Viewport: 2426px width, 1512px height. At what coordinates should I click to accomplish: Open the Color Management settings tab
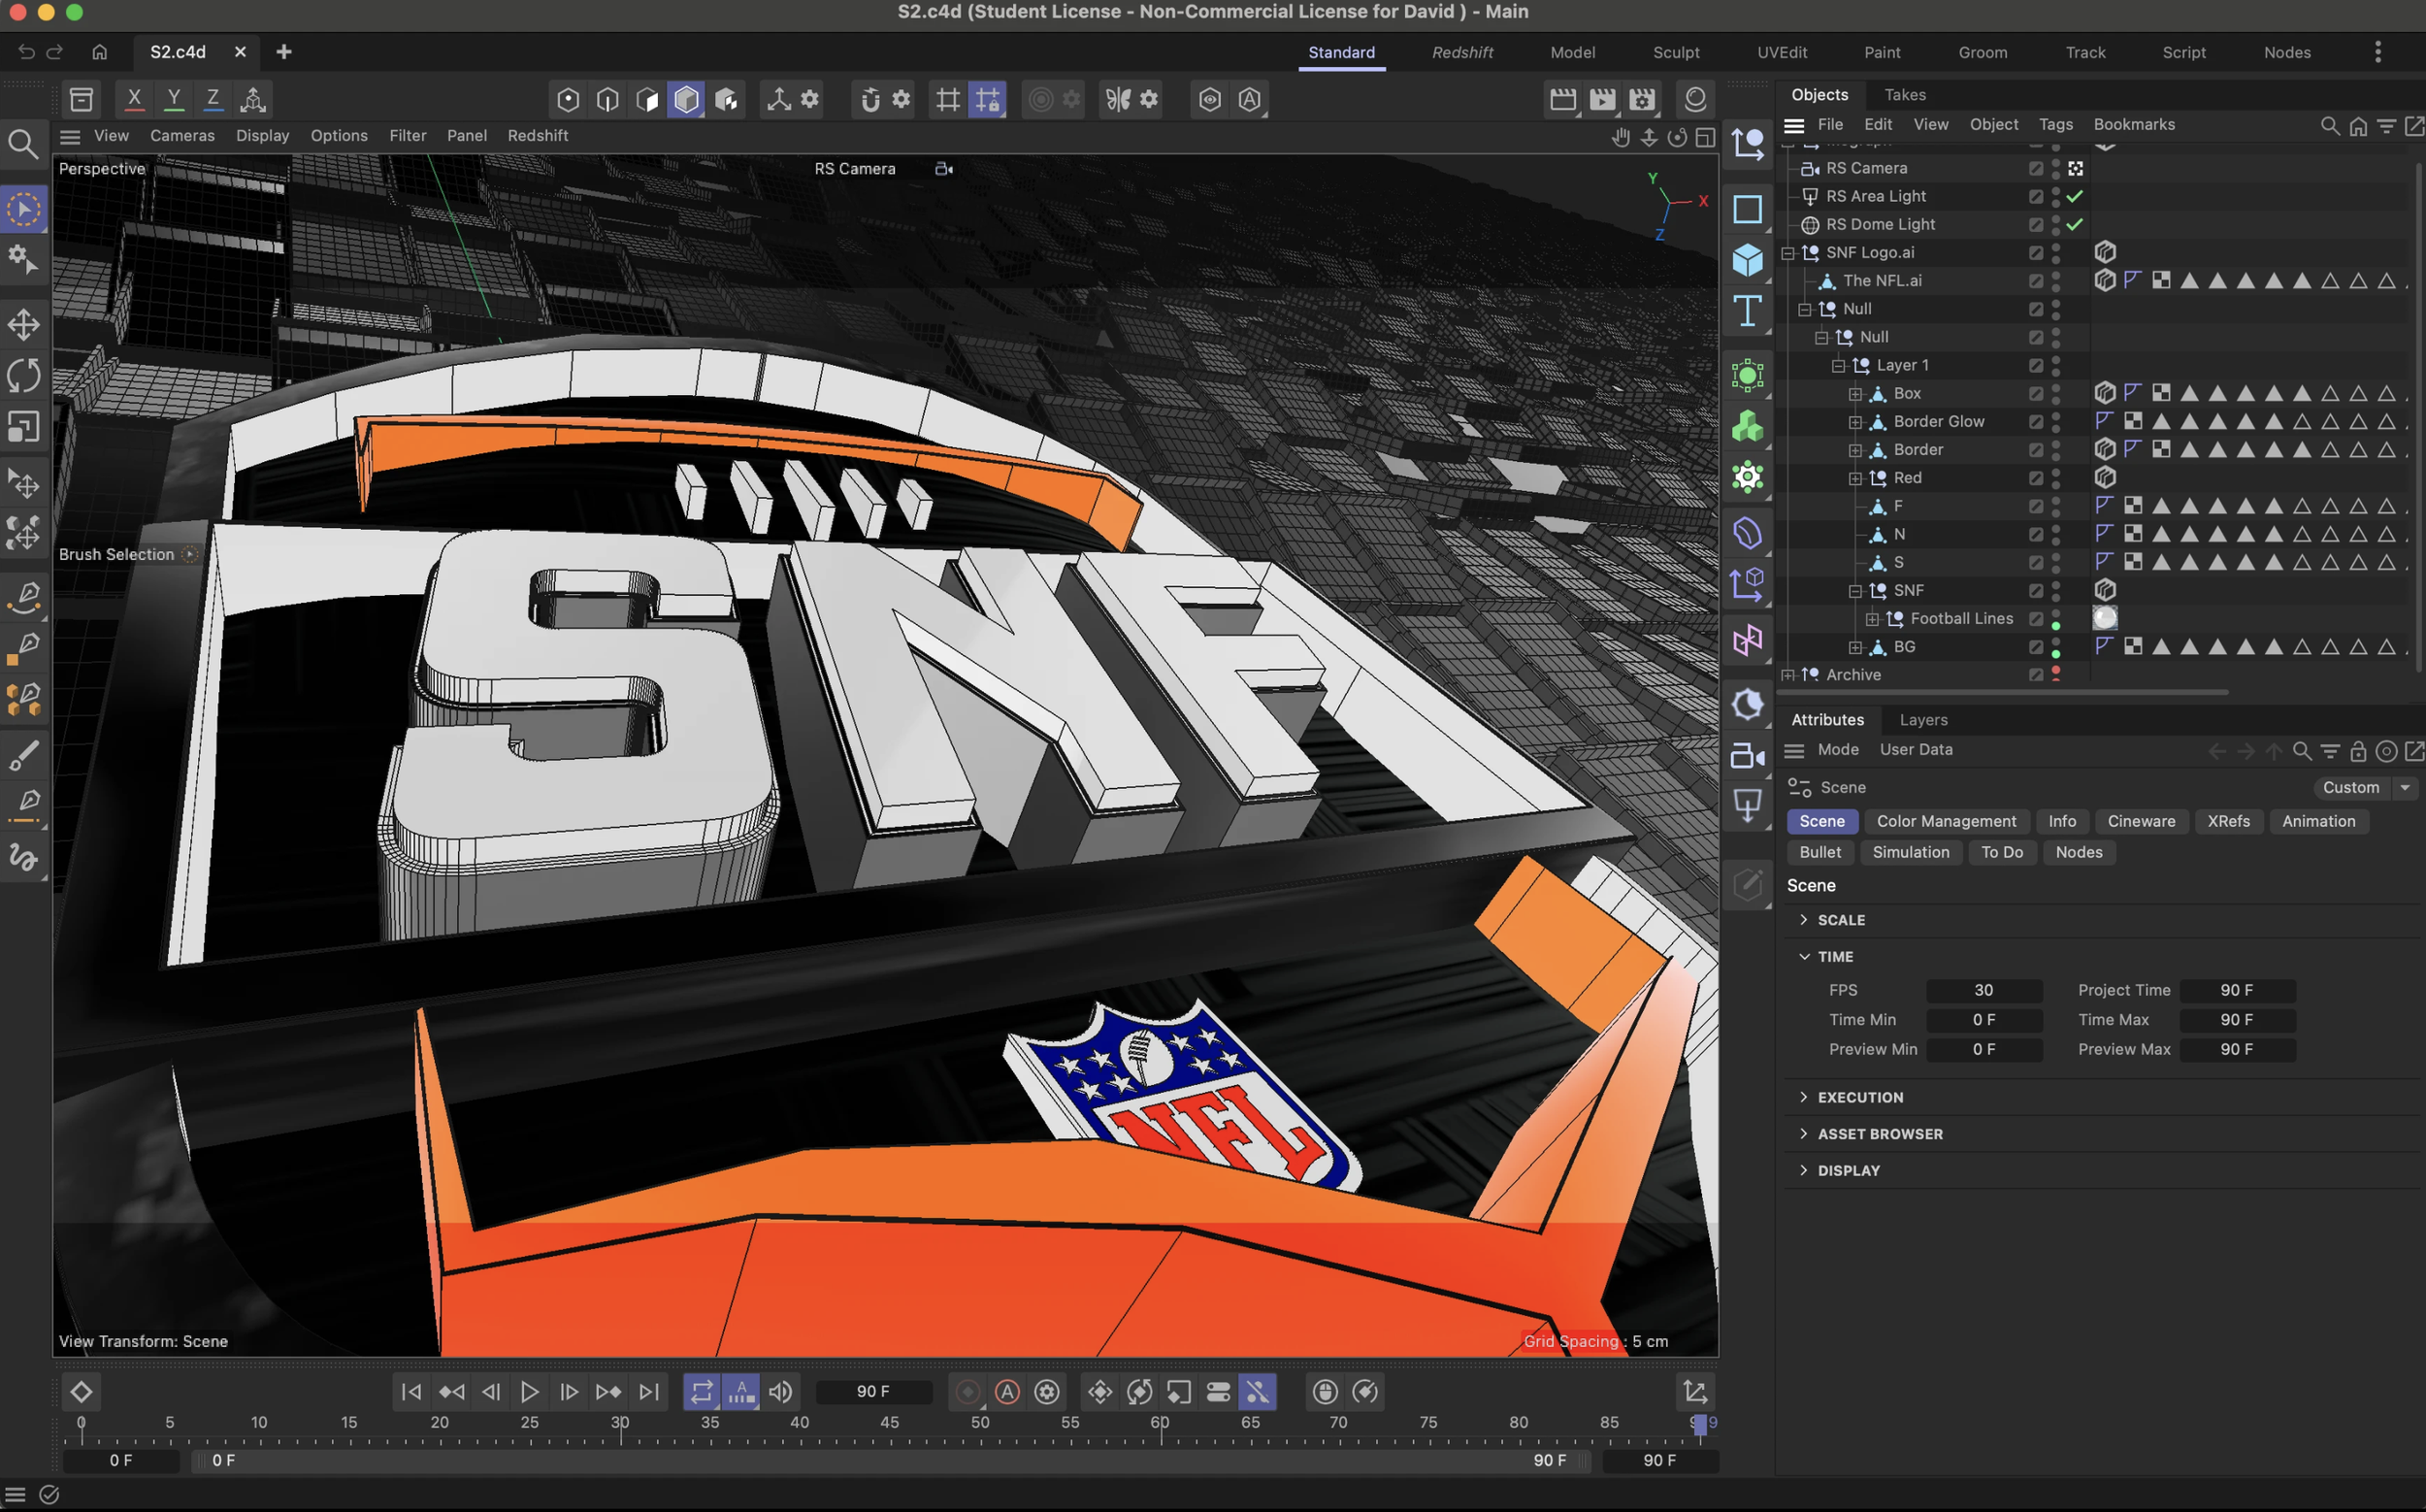[1946, 821]
